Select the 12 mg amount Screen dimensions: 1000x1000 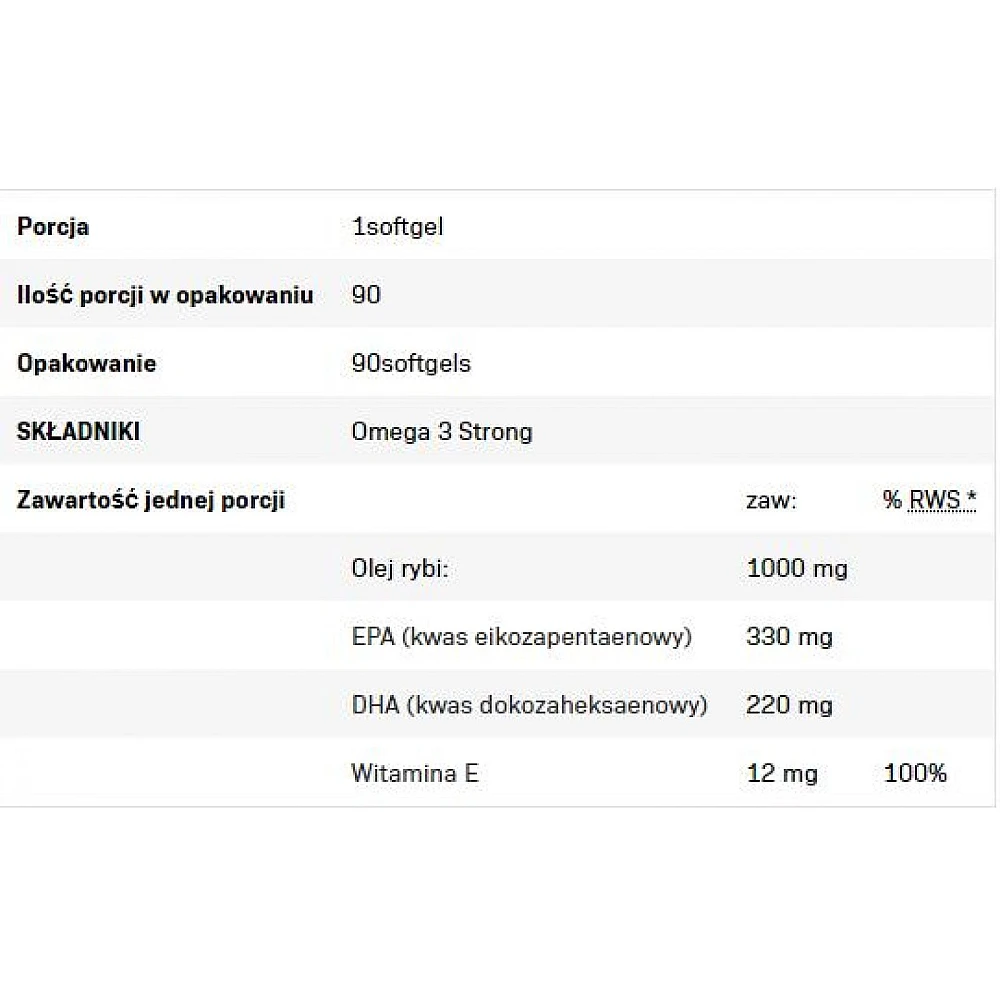(x=782, y=773)
